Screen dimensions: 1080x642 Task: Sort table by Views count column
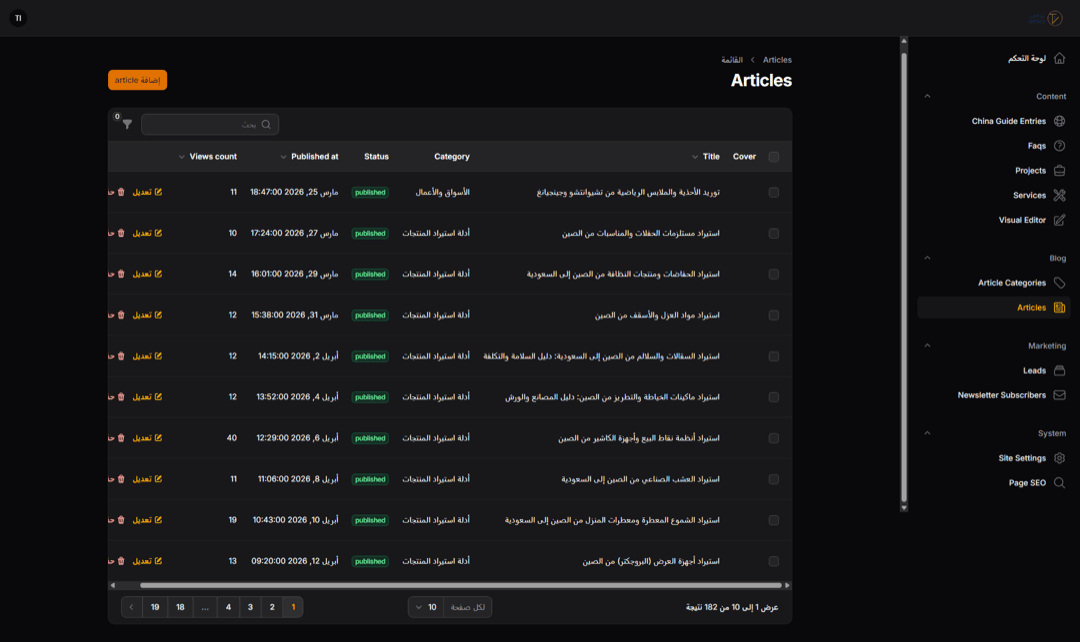[x=207, y=157]
